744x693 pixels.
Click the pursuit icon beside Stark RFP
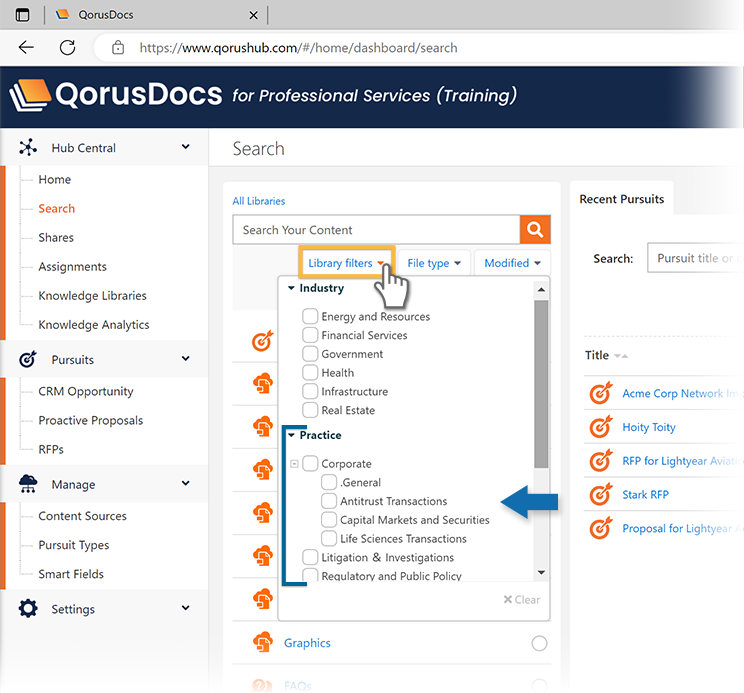tap(601, 494)
